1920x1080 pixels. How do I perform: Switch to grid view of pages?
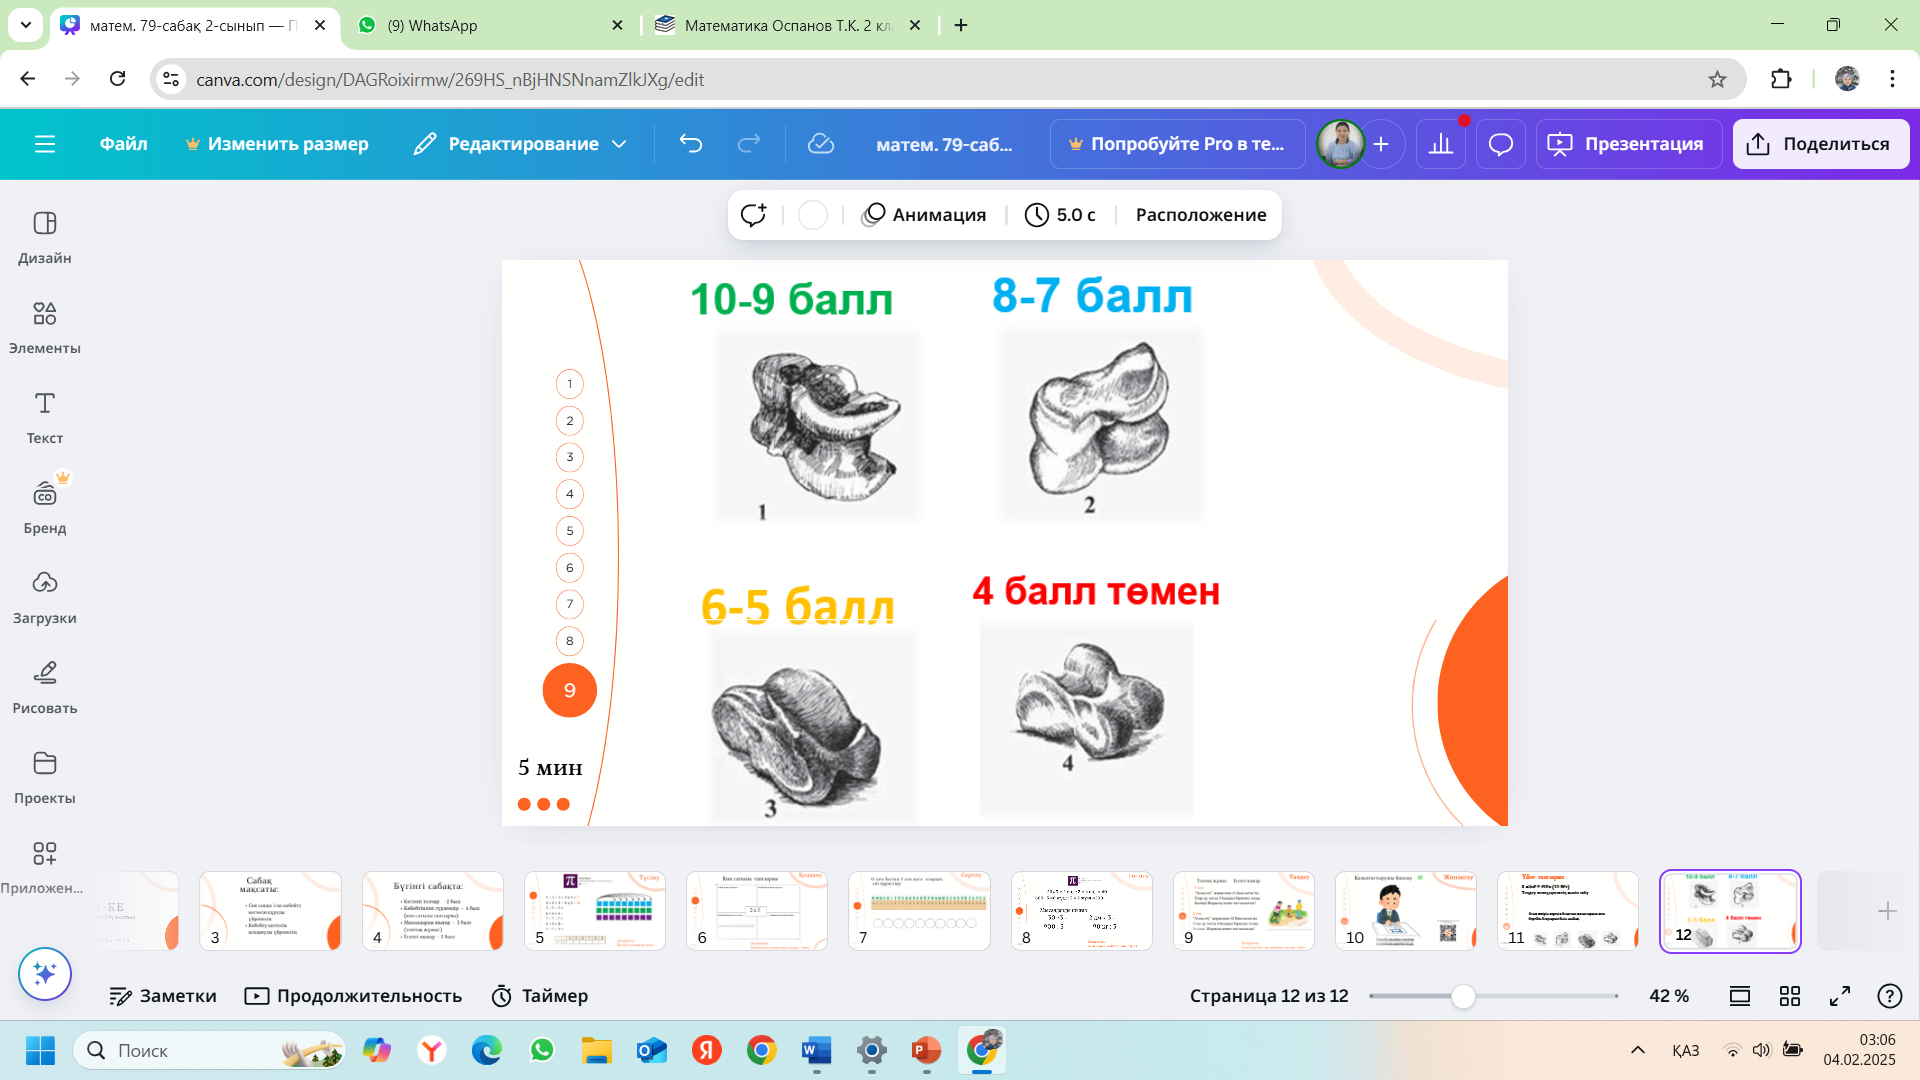point(1790,996)
